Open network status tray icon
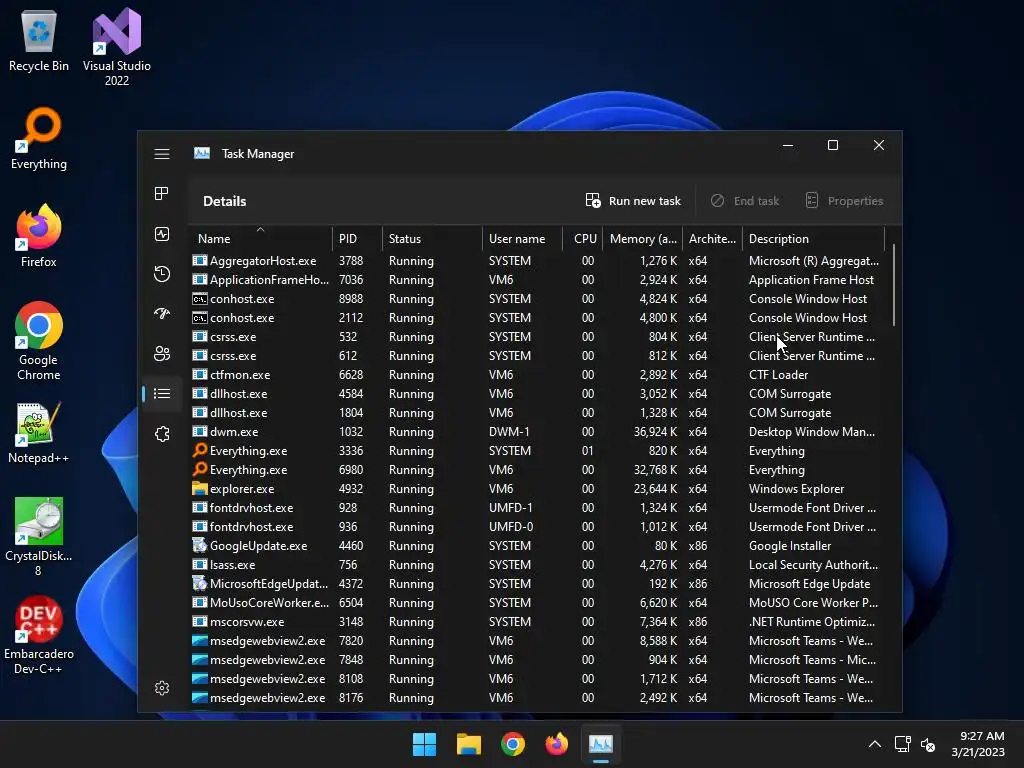The width and height of the screenshot is (1024, 768). 903,744
